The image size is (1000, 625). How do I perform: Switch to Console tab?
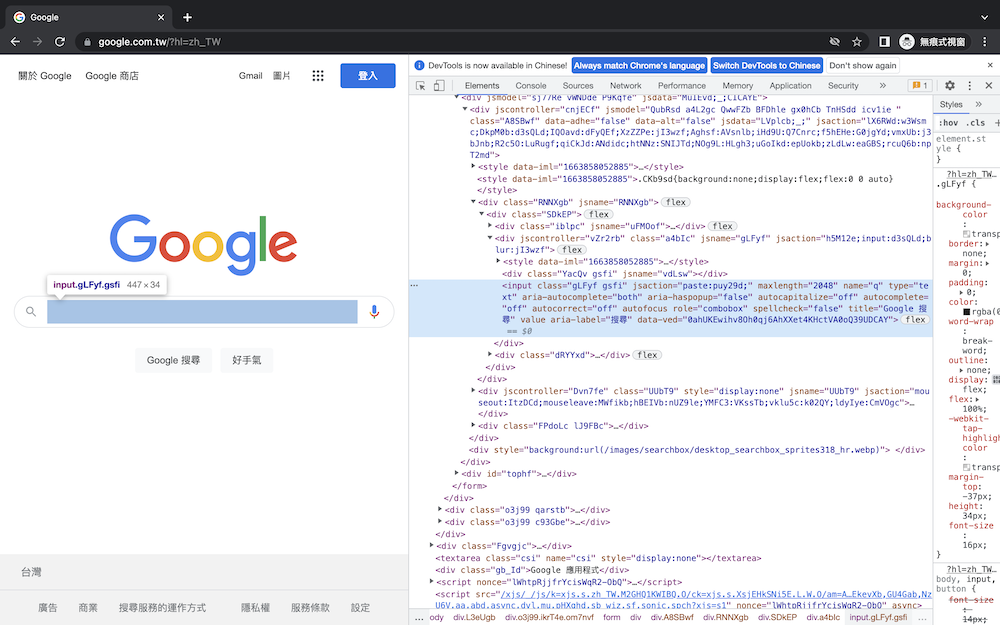click(531, 85)
